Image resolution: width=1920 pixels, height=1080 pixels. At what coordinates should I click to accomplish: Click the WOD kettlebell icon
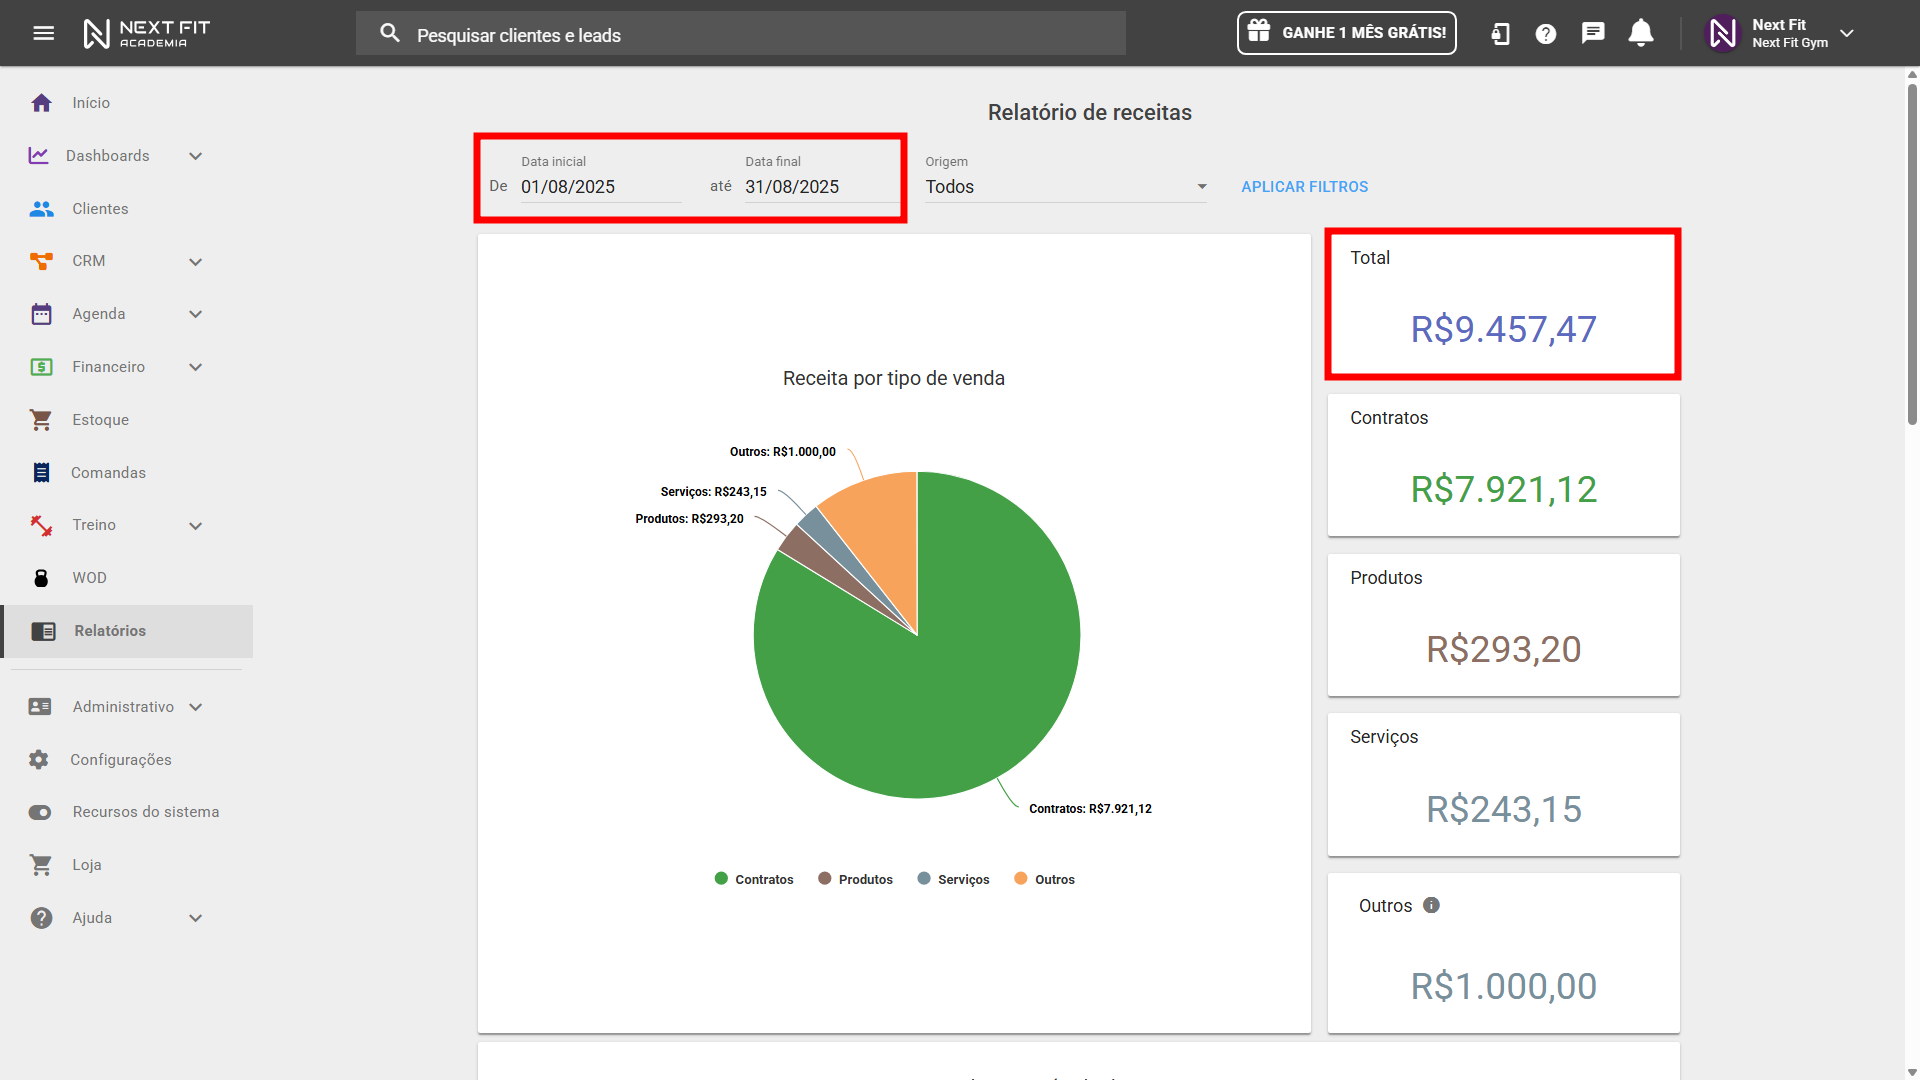tap(41, 578)
